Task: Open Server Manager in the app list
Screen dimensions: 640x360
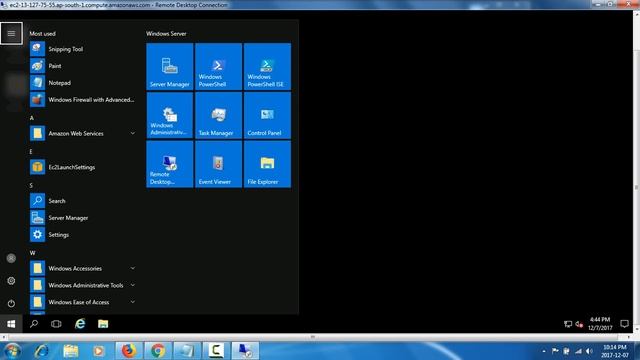Action: pos(83,218)
